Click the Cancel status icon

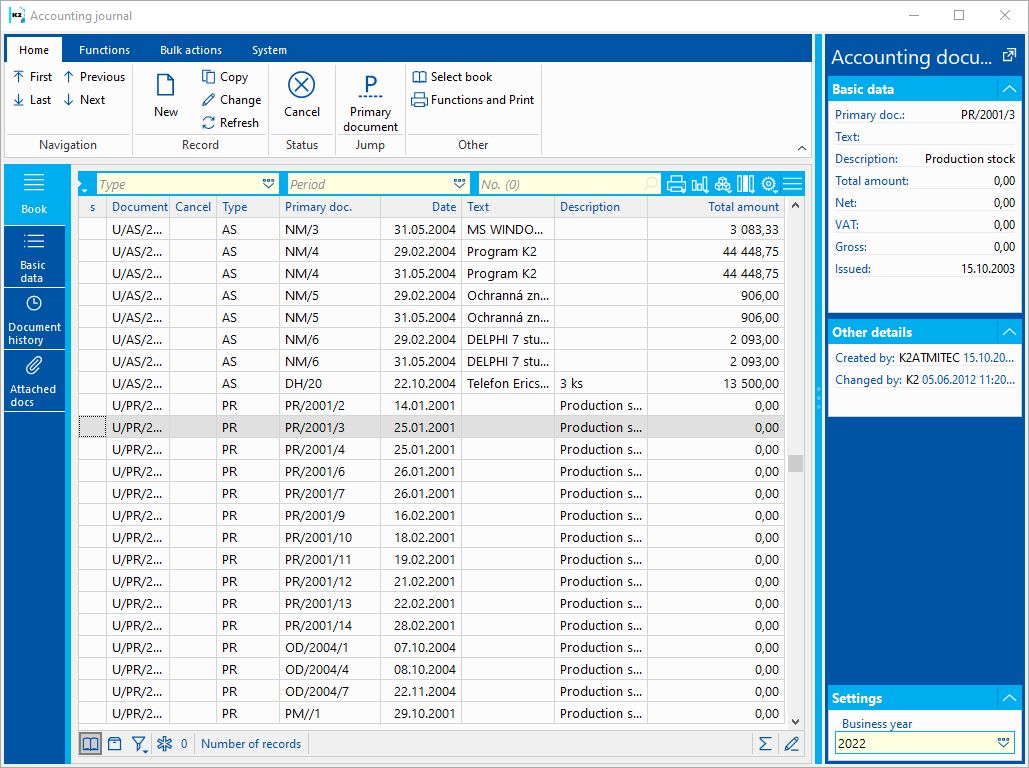301,95
